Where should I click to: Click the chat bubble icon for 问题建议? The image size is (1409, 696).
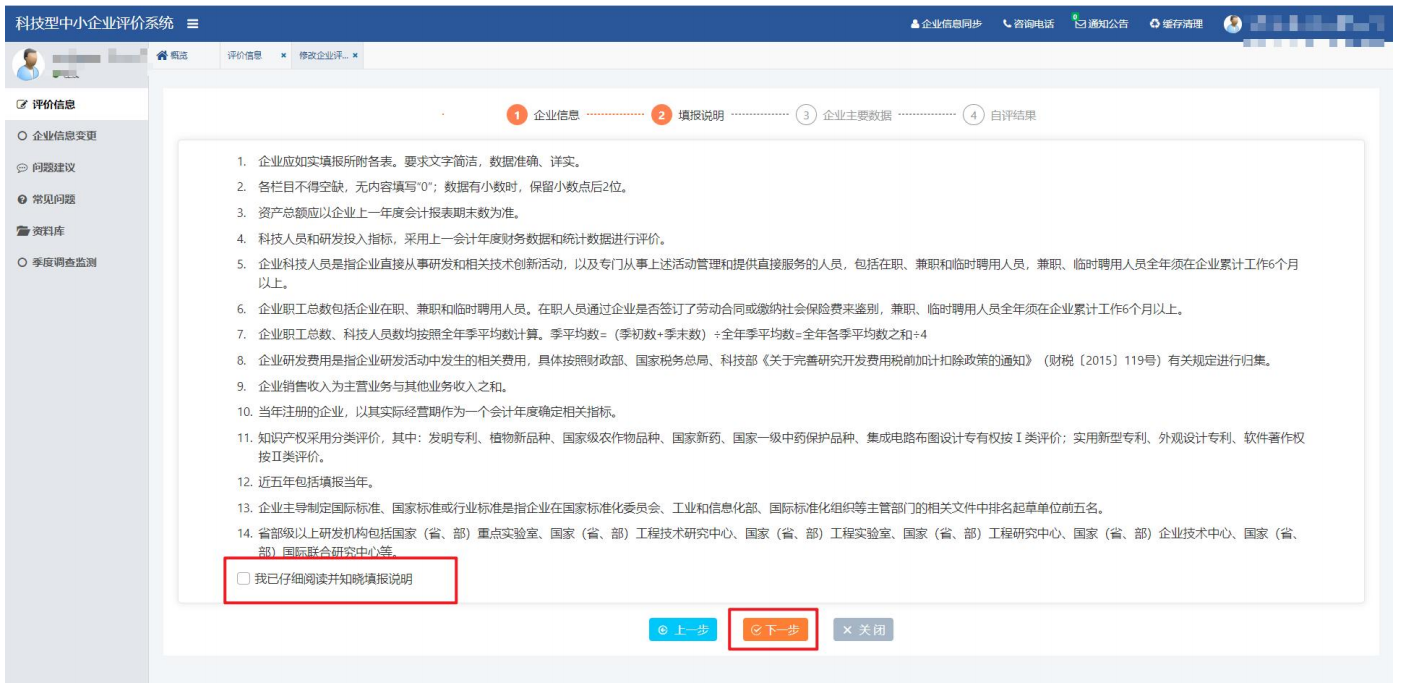pyautogui.click(x=22, y=168)
